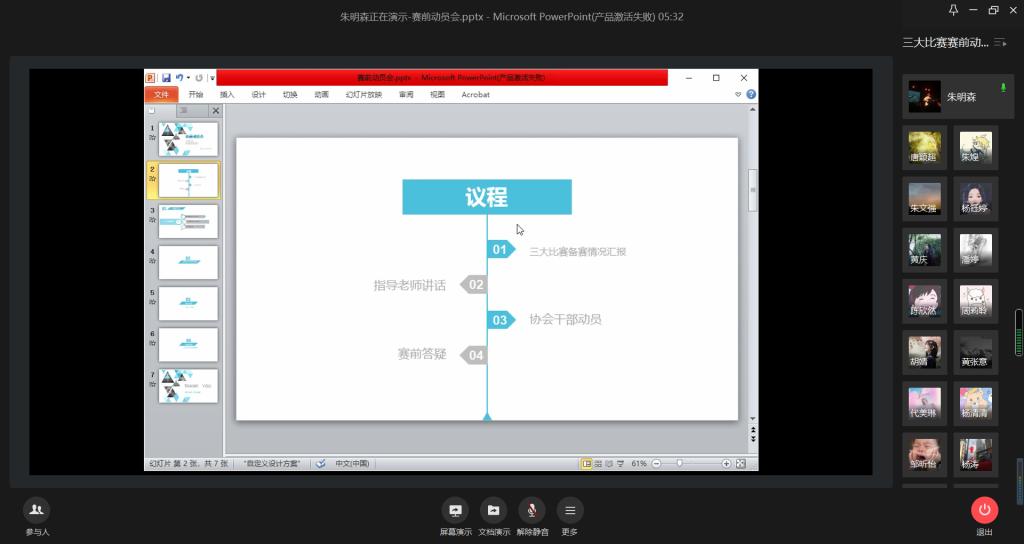Click fit slide to window icon
The width and height of the screenshot is (1024, 544).
tap(741, 464)
